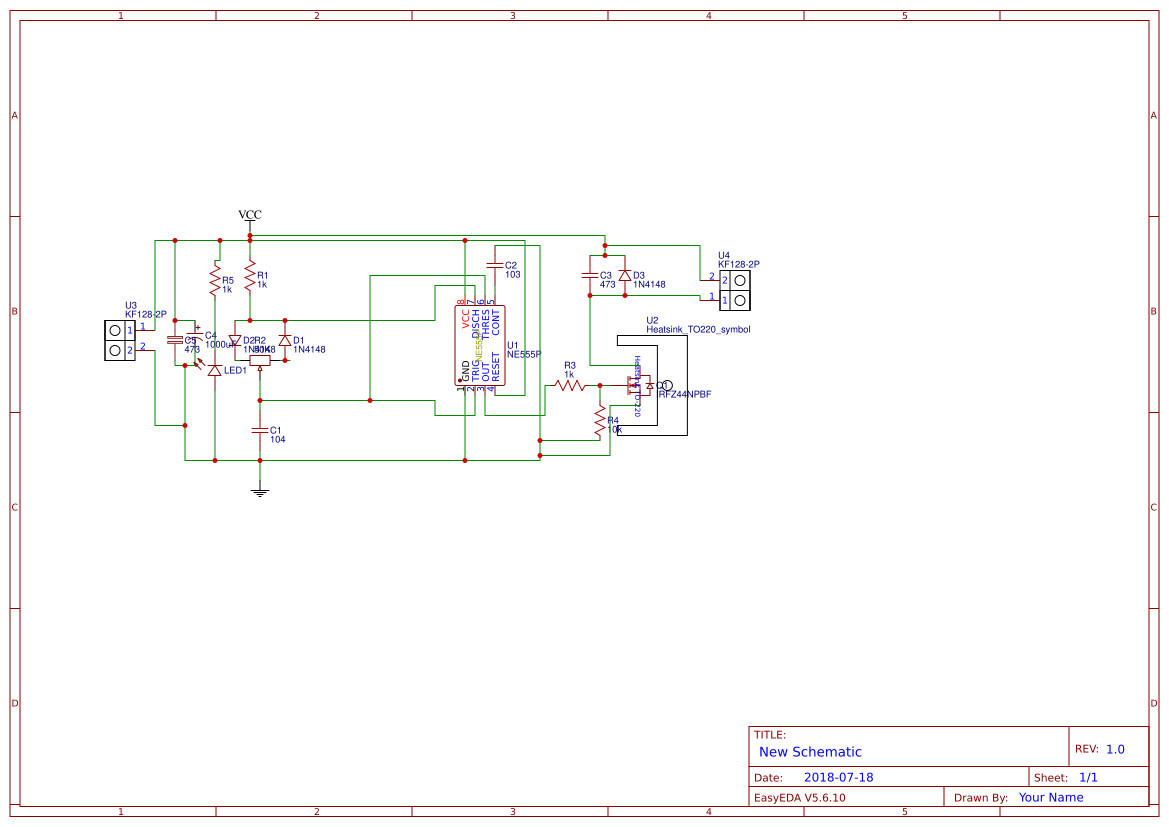This screenshot has height=827, width=1169.
Task: Select the U2 heatsink outline
Action: [x=652, y=385]
